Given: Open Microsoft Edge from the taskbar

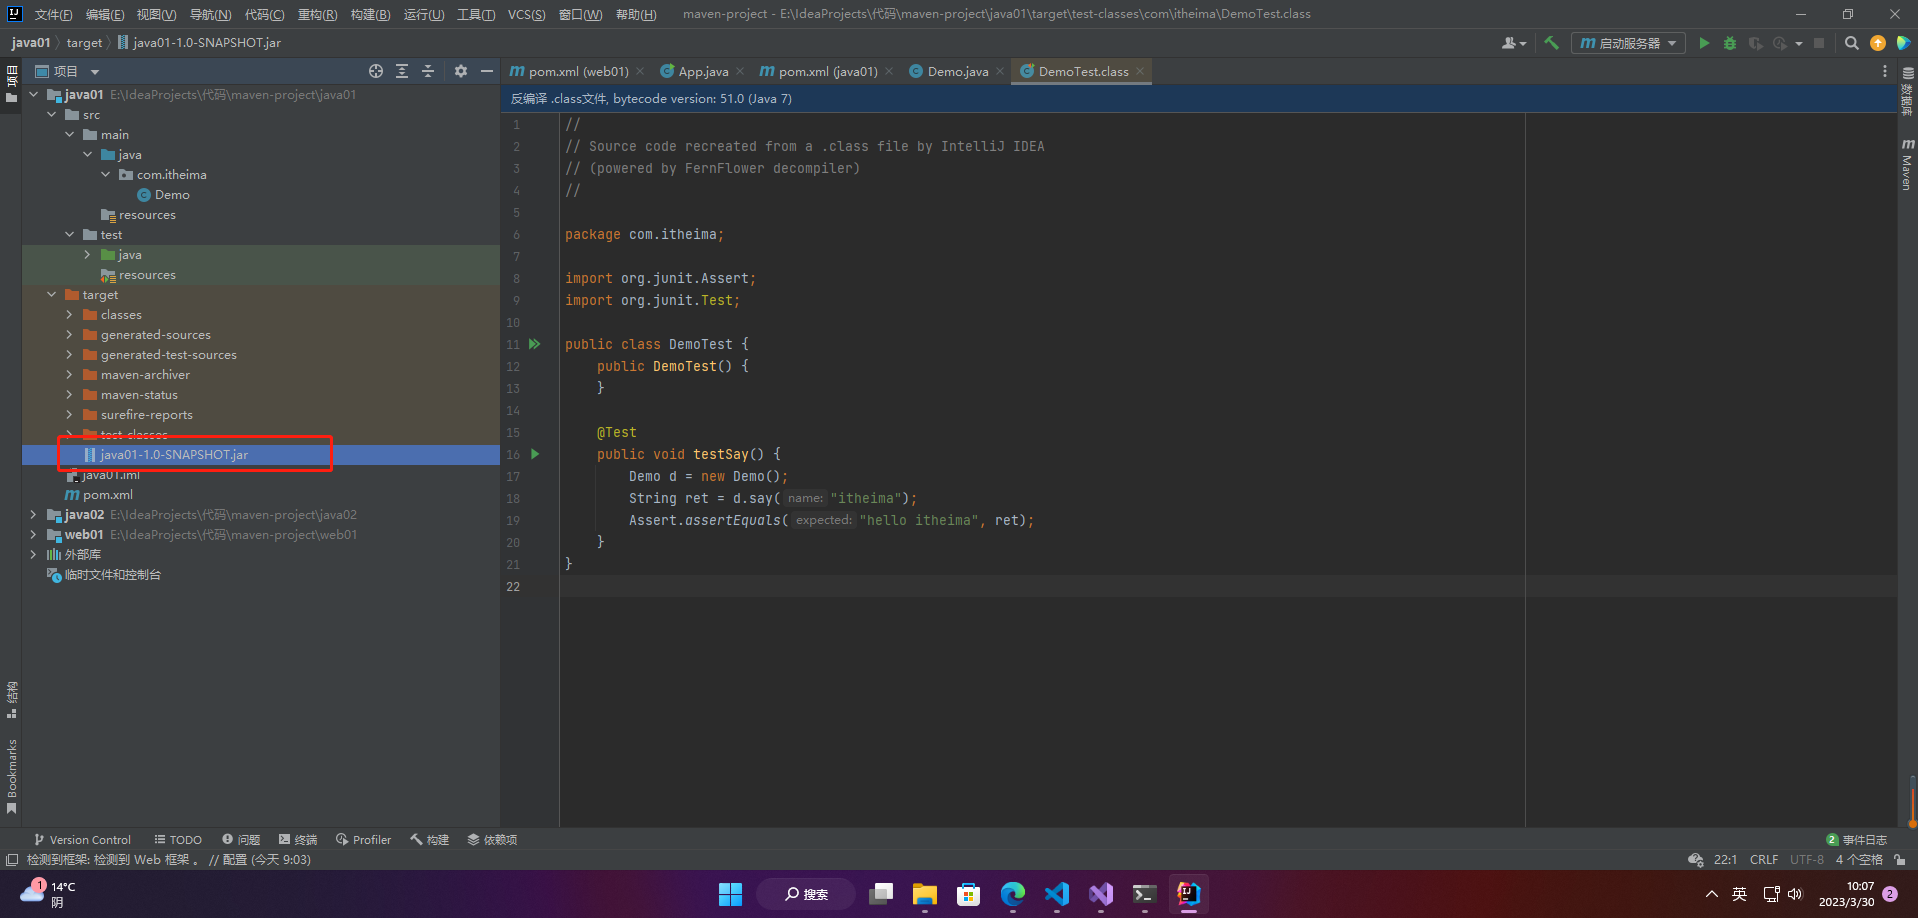Looking at the screenshot, I should click(1012, 894).
